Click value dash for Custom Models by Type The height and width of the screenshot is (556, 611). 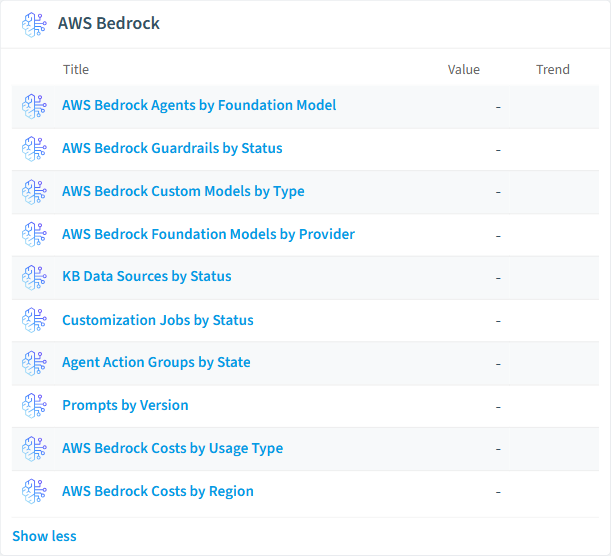click(x=498, y=192)
